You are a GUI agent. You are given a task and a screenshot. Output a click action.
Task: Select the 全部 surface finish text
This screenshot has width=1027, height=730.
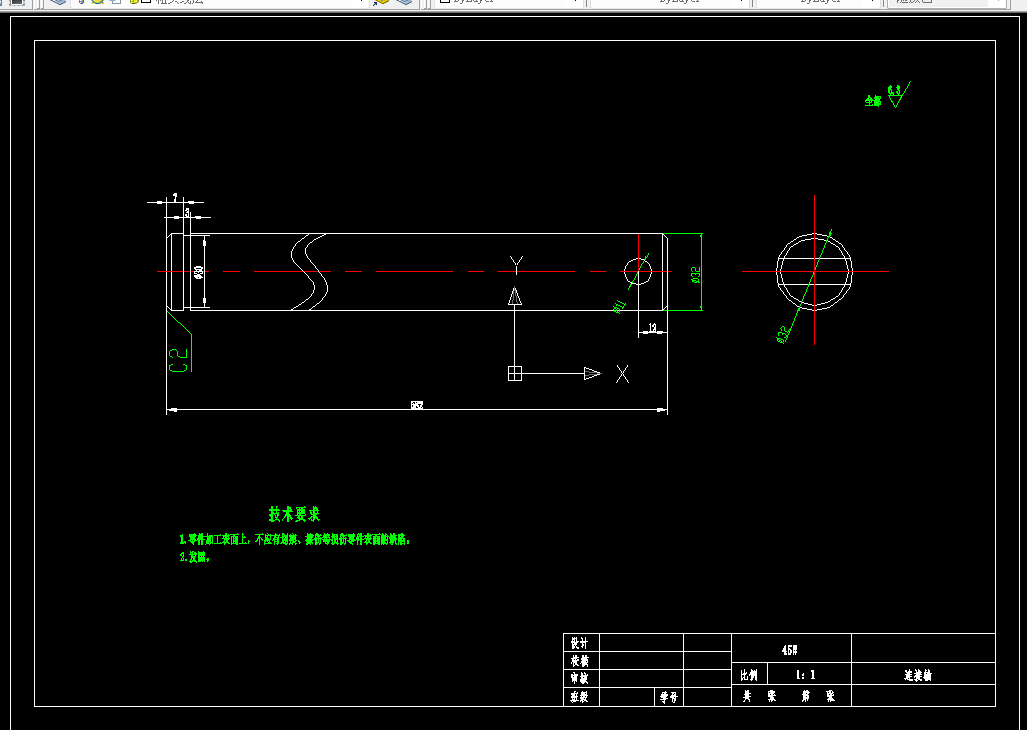point(873,101)
